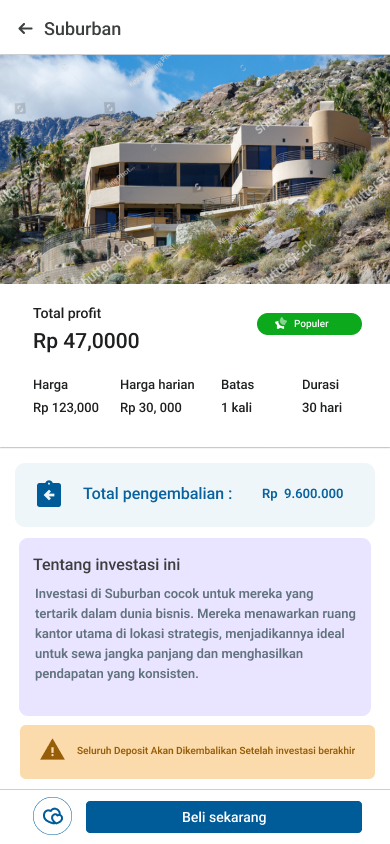Click the Beli sekarang button
The height and width of the screenshot is (844, 390).
(224, 817)
